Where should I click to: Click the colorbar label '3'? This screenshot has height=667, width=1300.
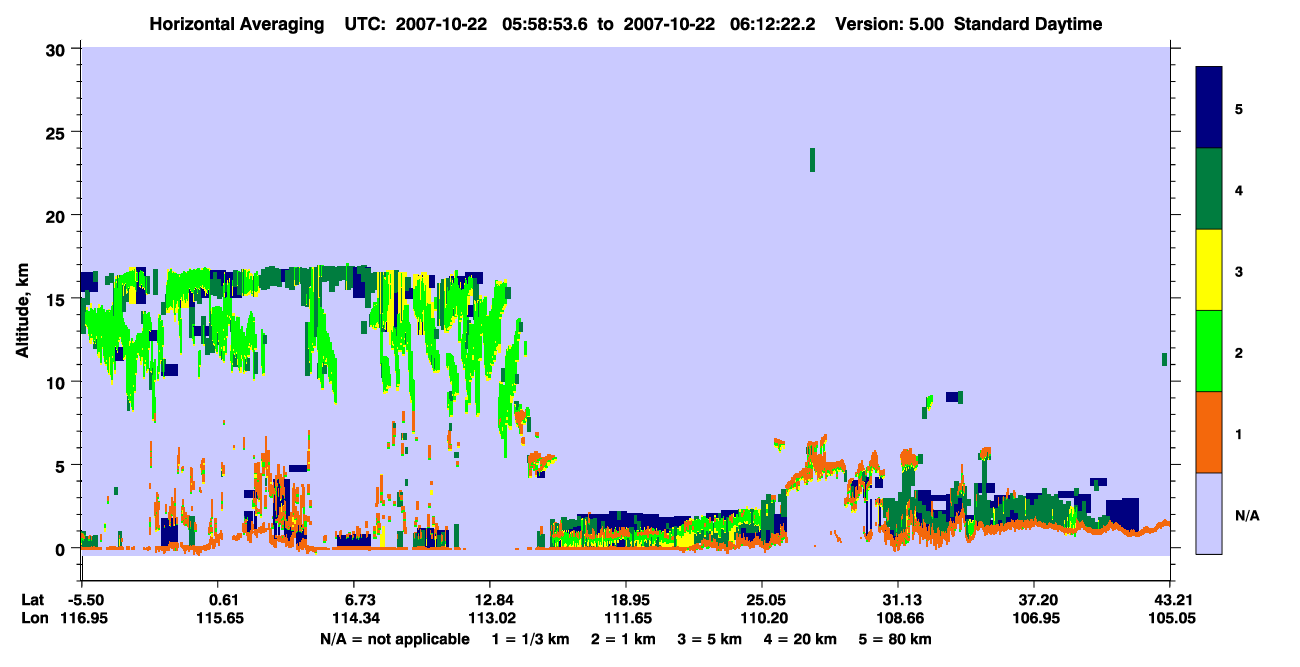coord(1239,271)
